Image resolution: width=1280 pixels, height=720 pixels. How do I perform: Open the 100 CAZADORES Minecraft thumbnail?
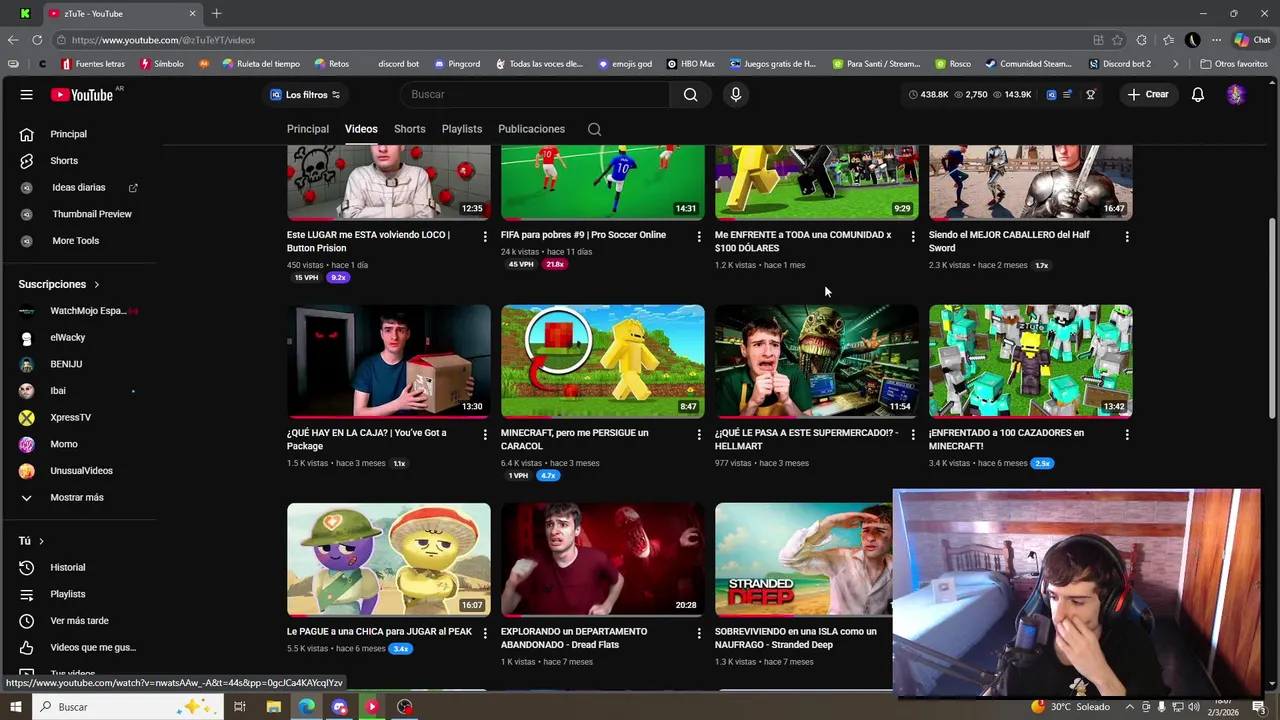[x=1030, y=361]
